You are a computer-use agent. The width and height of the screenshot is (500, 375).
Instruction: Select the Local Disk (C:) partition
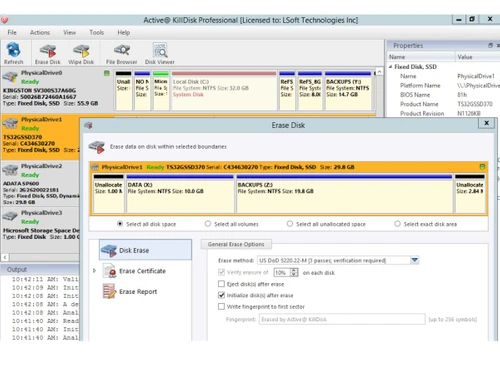(224, 90)
